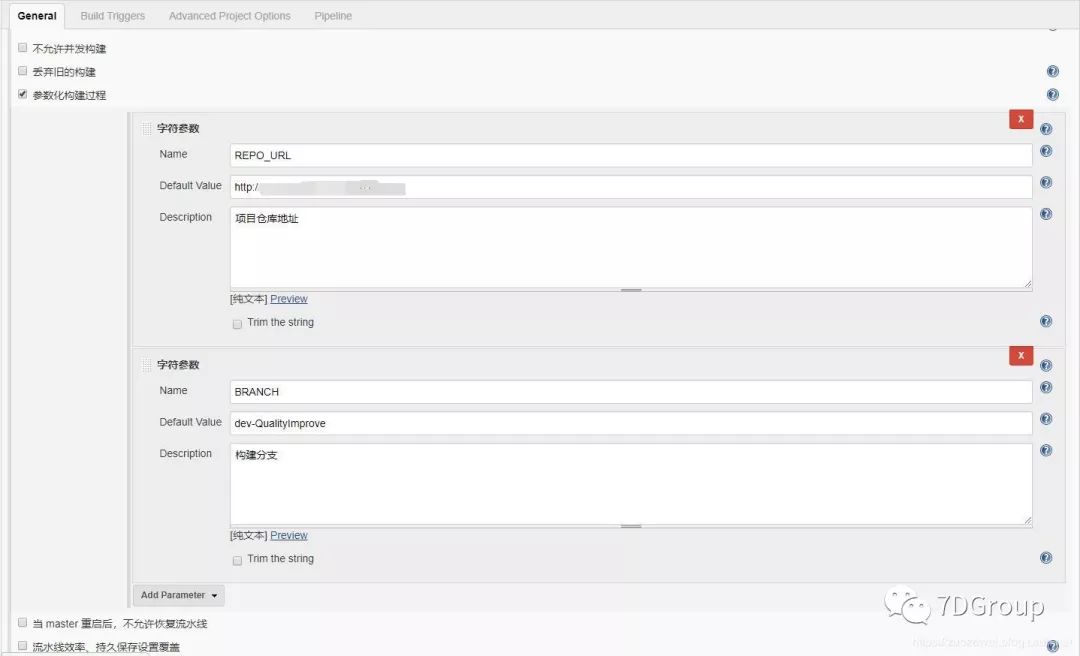Screen dimensions: 1080x656
Task: Focus the BRANCH Name input
Action: [x=631, y=391]
